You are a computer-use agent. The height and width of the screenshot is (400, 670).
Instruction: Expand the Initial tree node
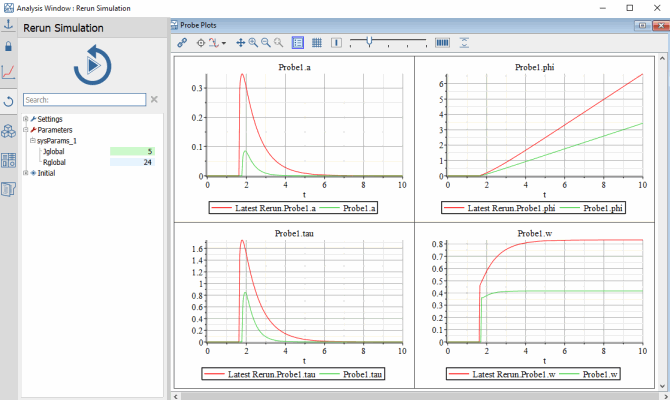(26, 172)
